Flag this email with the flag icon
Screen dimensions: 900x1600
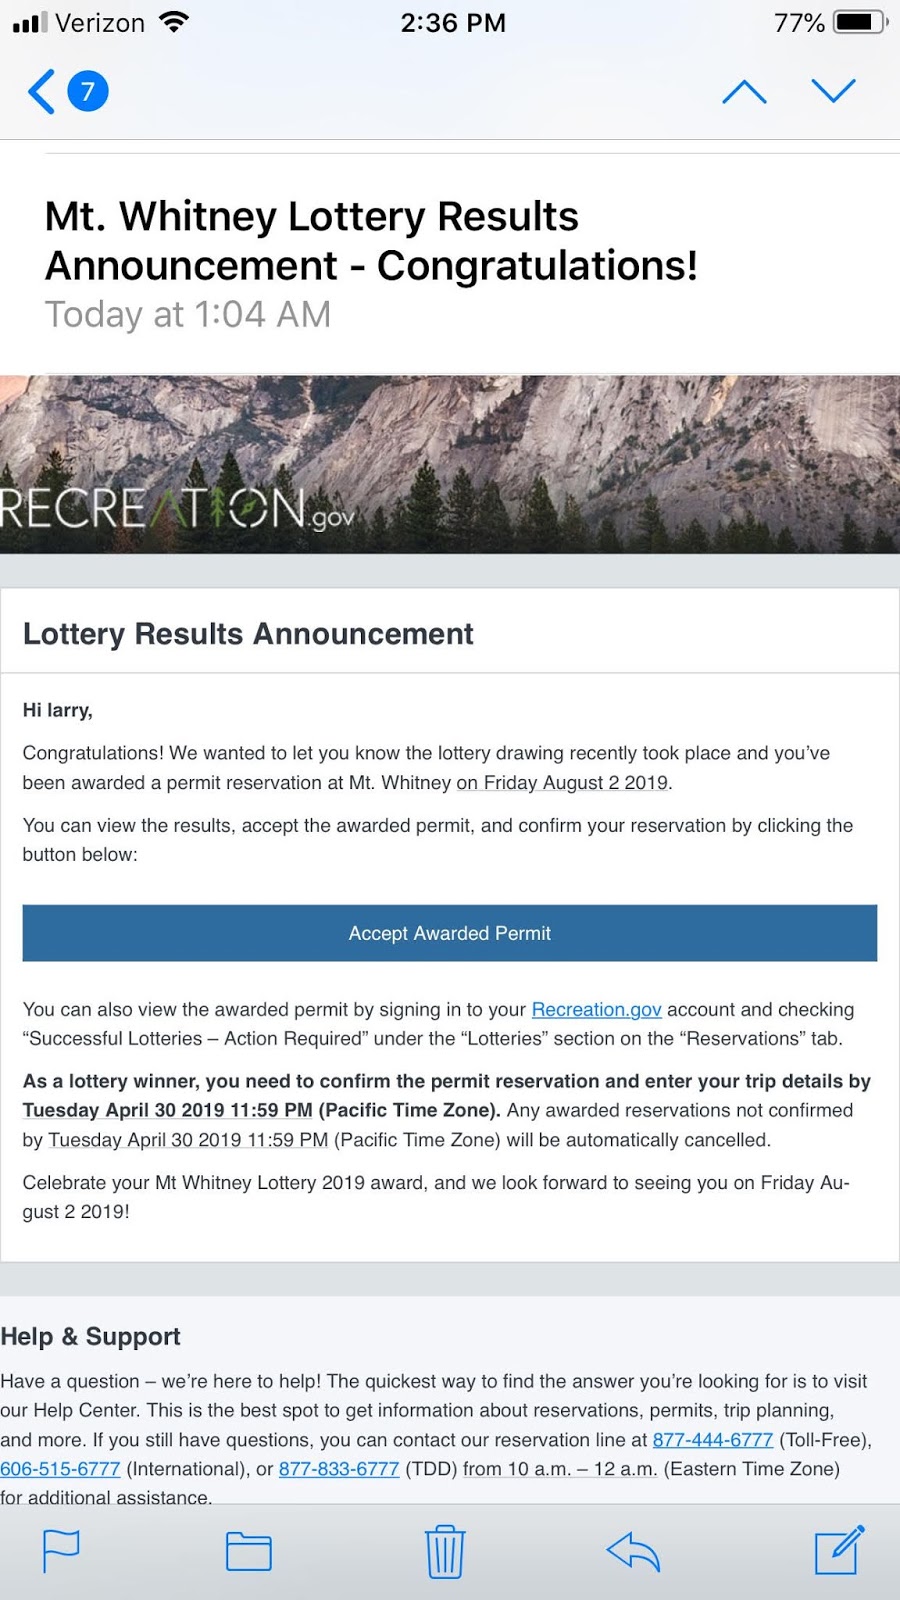(x=61, y=1552)
